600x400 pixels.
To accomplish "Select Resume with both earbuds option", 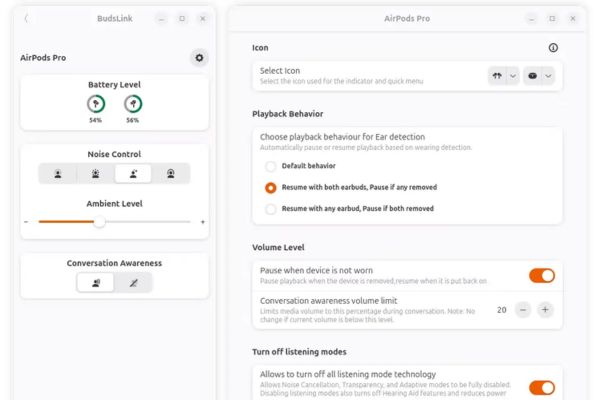I will tap(271, 188).
